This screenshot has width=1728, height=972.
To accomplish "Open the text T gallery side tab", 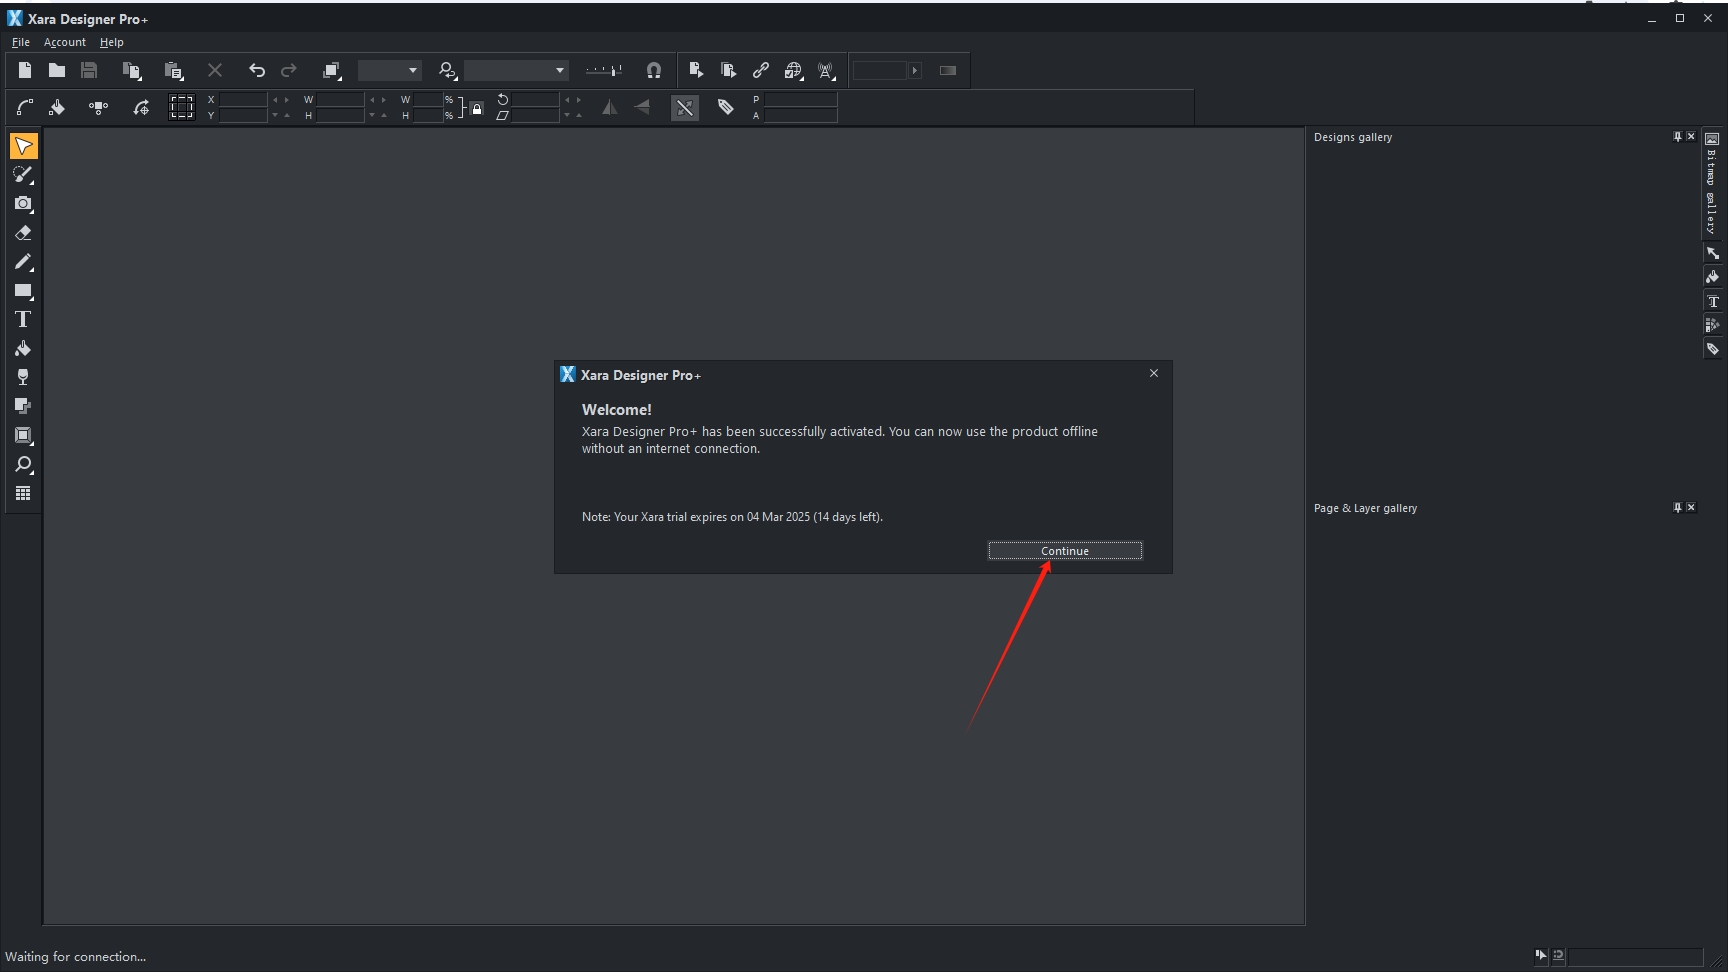I will pos(1712,301).
